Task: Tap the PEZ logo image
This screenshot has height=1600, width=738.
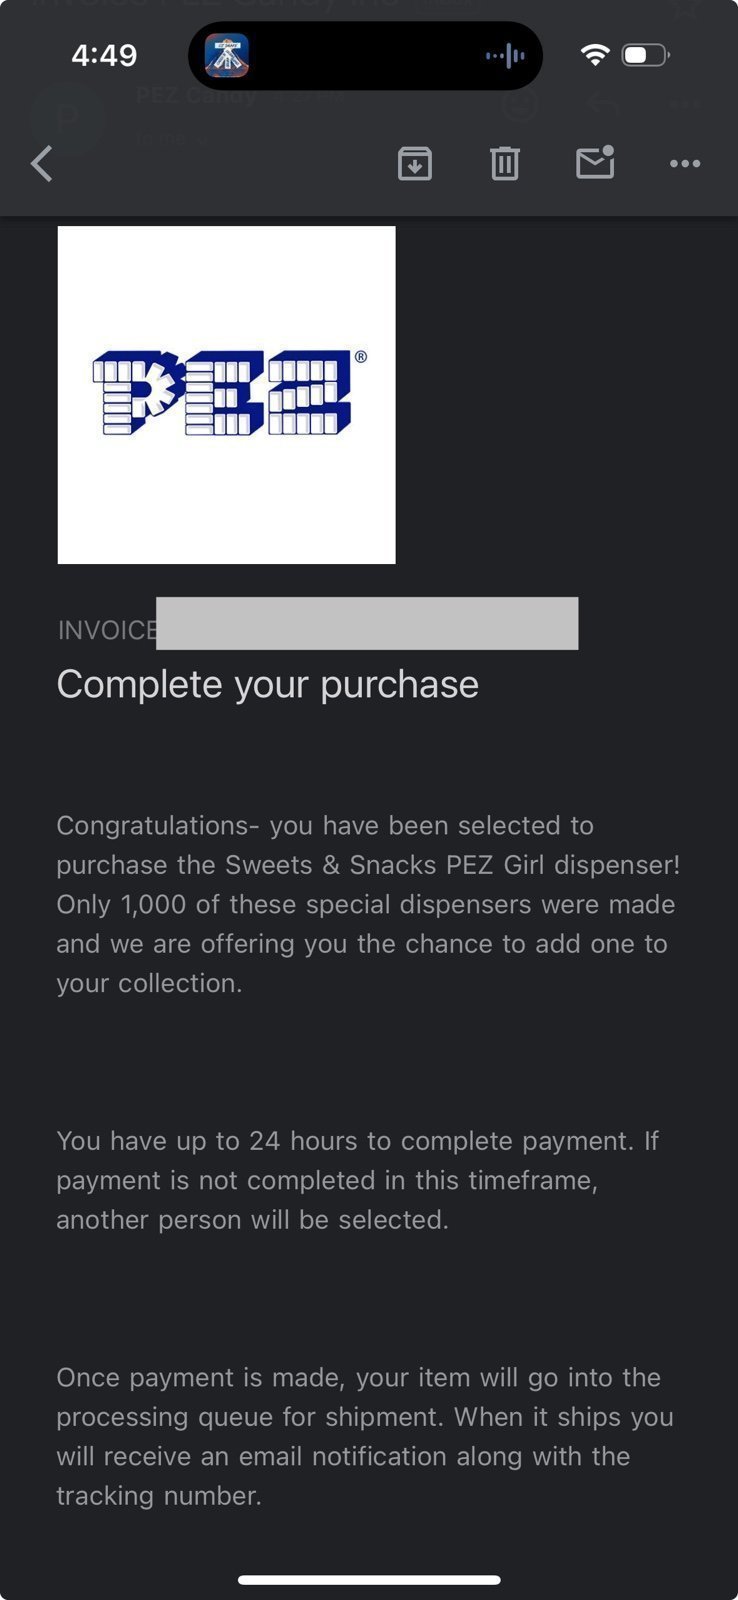Action: (x=227, y=395)
